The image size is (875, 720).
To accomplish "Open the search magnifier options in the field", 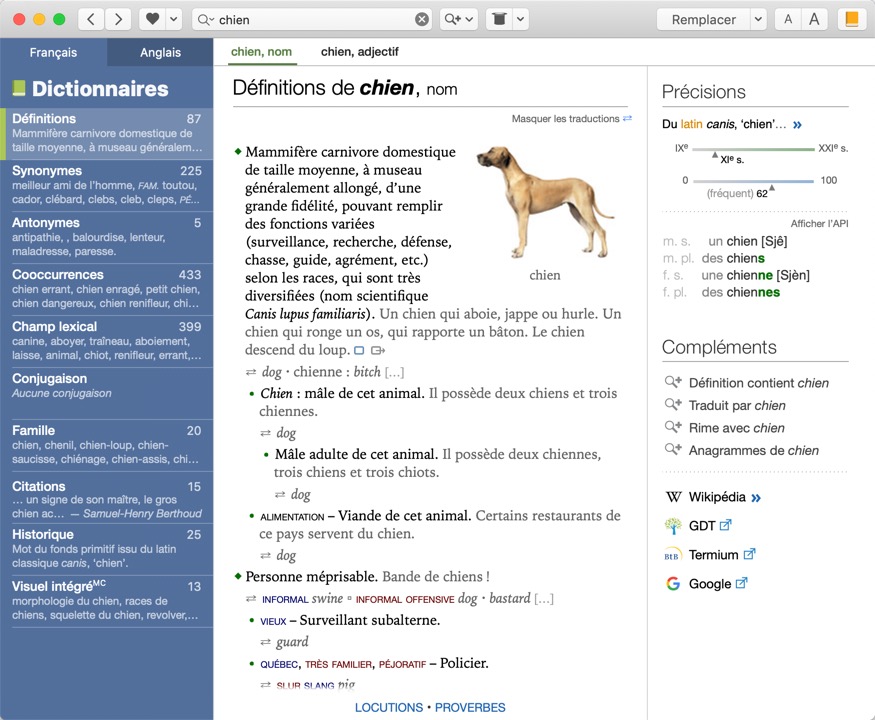I will coord(205,20).
